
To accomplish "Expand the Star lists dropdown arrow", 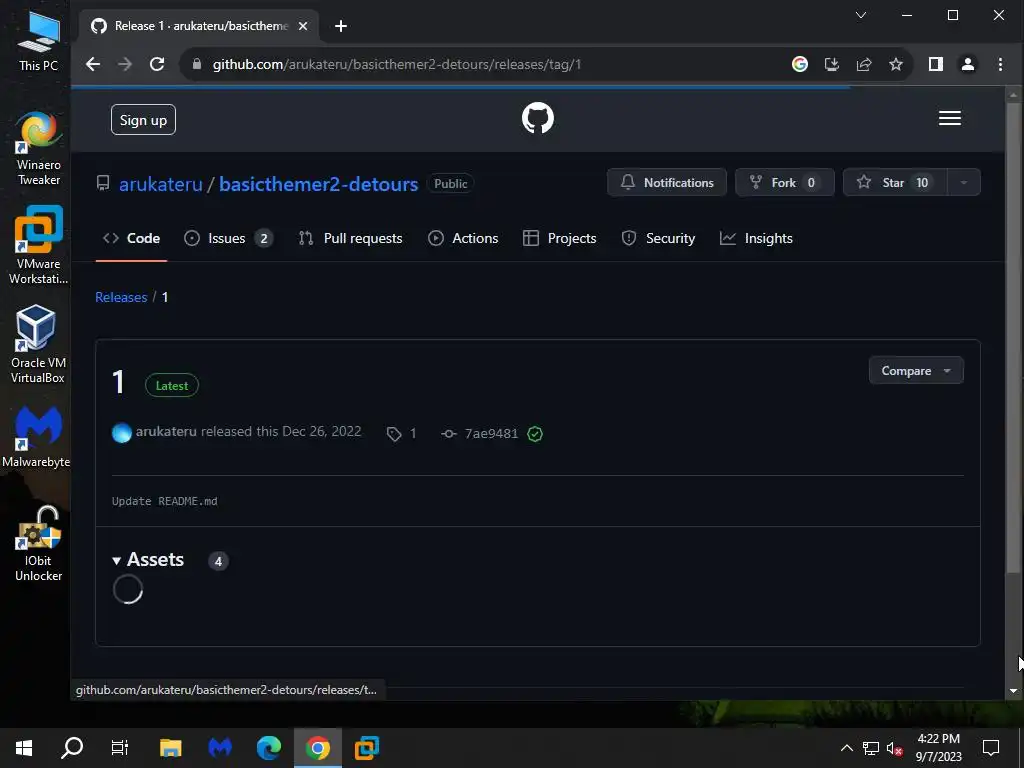I will (x=963, y=182).
